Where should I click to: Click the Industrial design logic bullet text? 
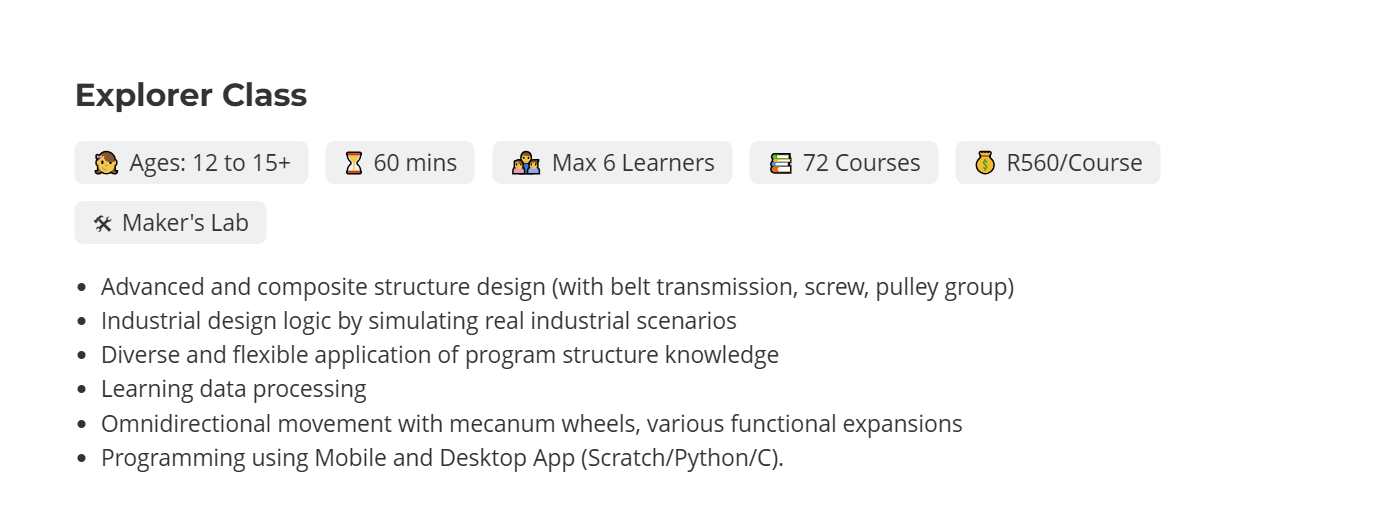pos(419,321)
